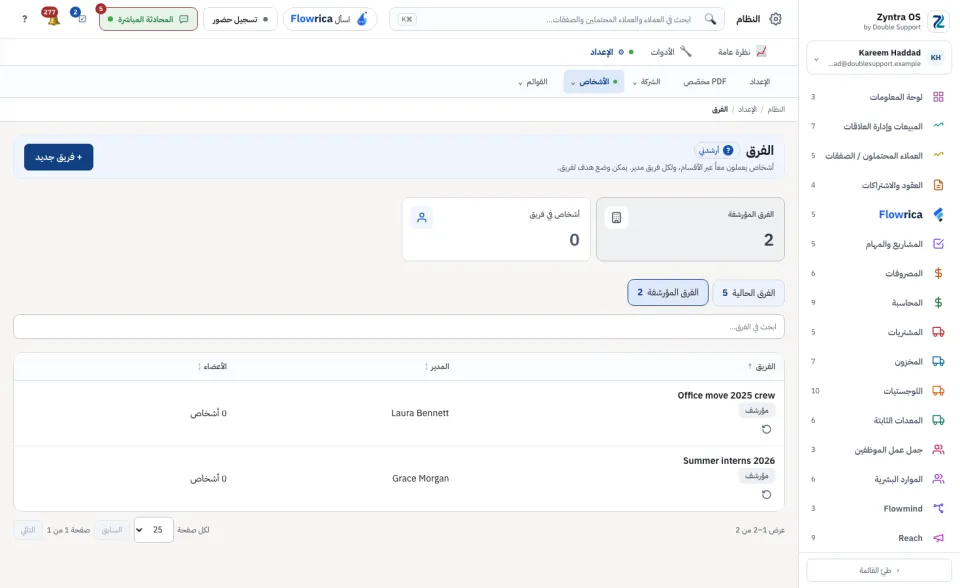
Task: Open the top الإعداد tab with green dot
Action: [612, 52]
